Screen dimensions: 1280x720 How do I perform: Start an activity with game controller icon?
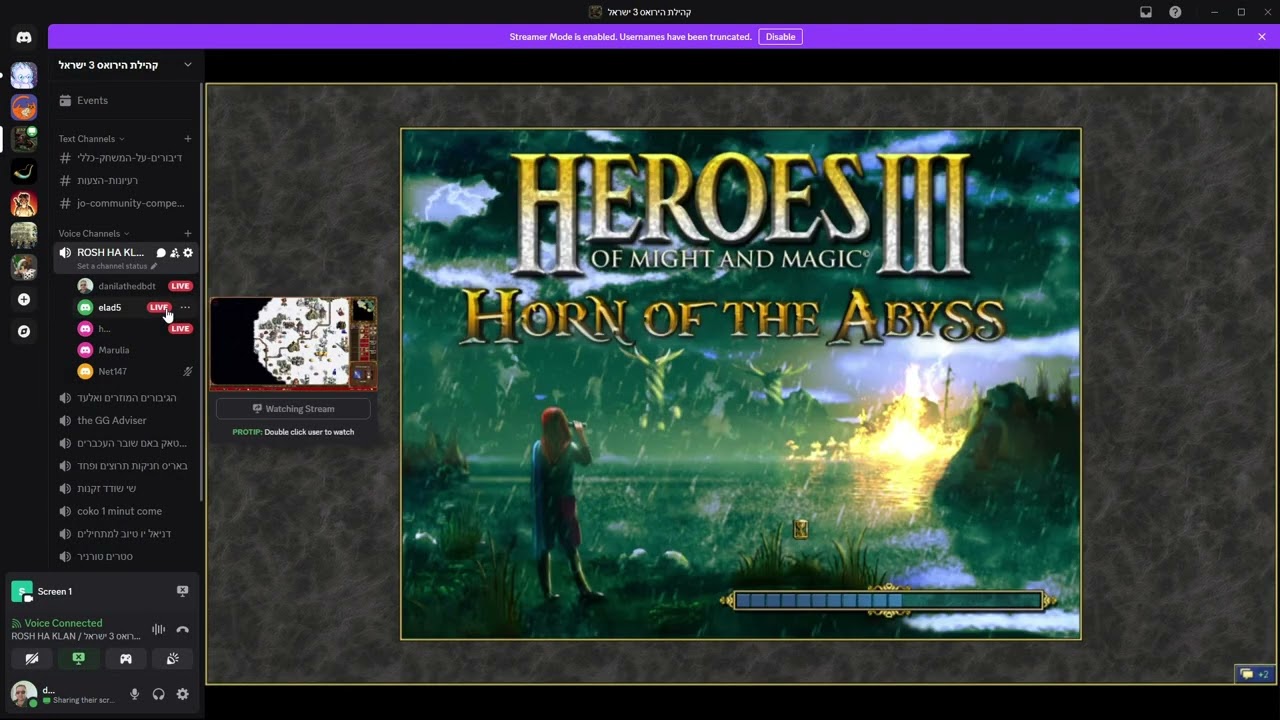coord(126,659)
